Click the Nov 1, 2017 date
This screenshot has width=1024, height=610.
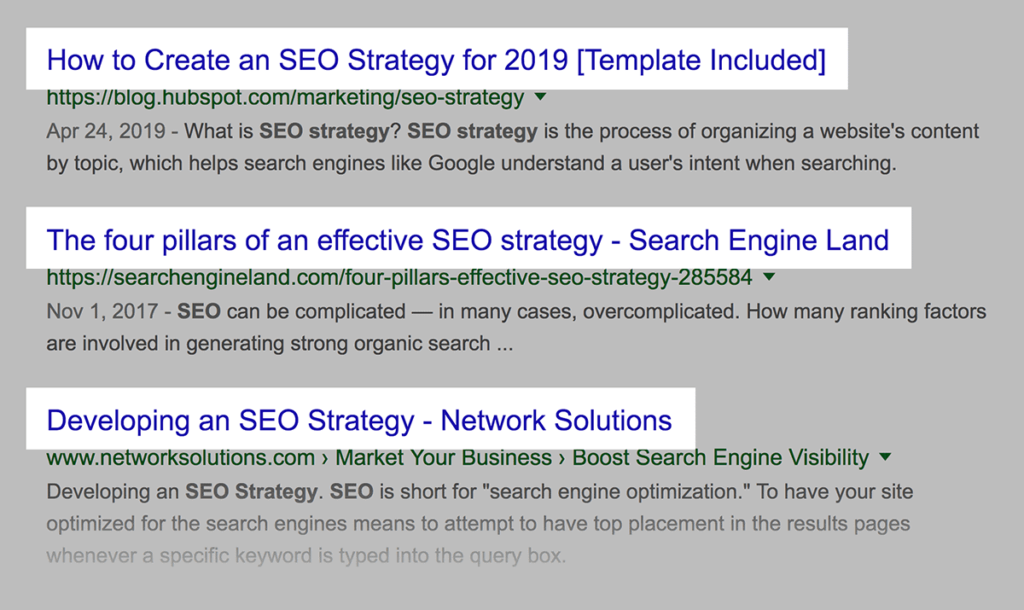tap(86, 312)
